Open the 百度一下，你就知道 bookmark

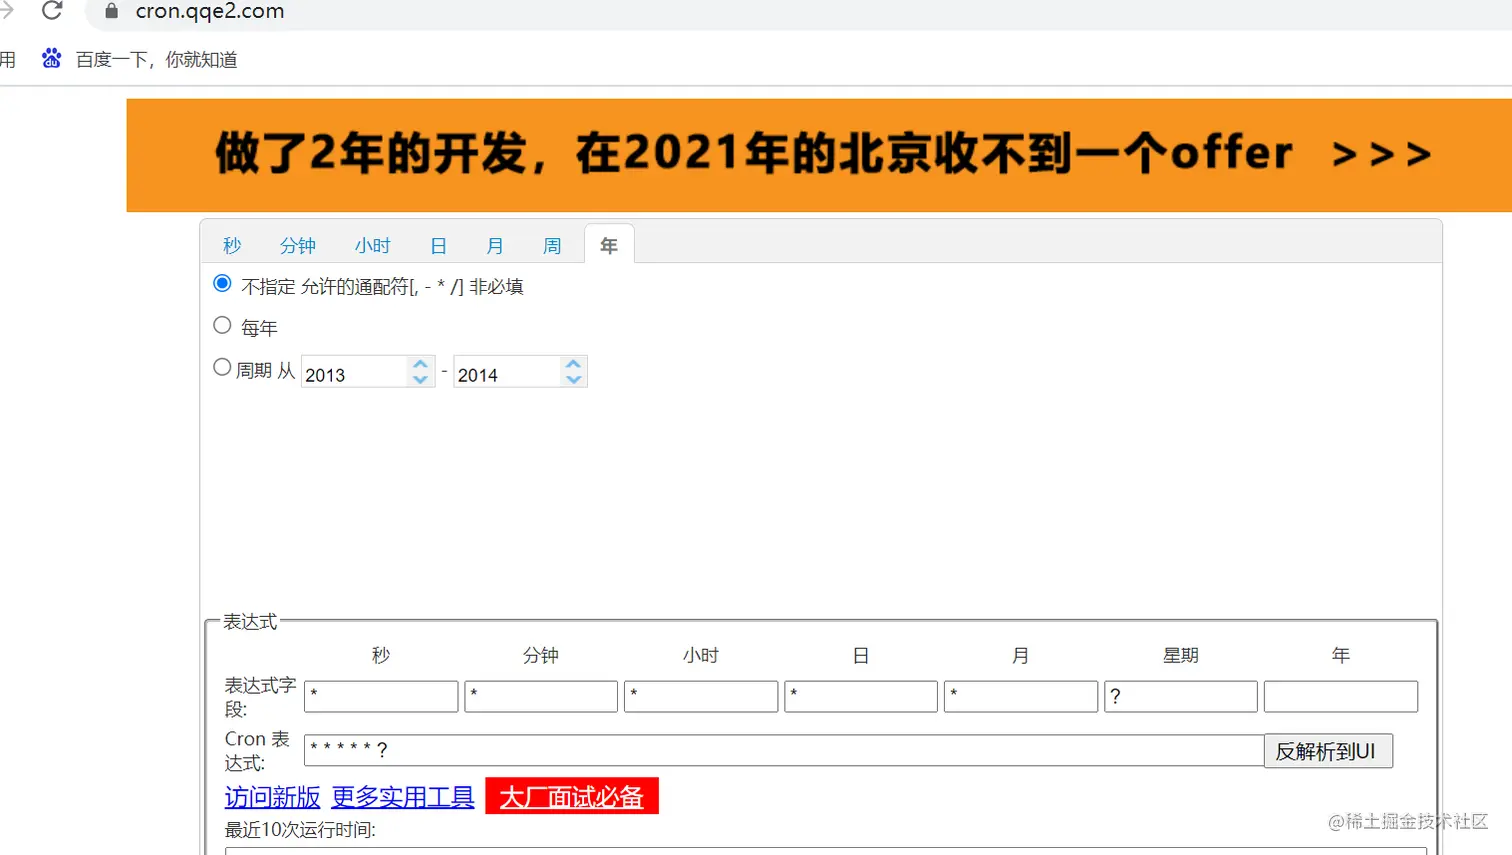click(x=157, y=60)
